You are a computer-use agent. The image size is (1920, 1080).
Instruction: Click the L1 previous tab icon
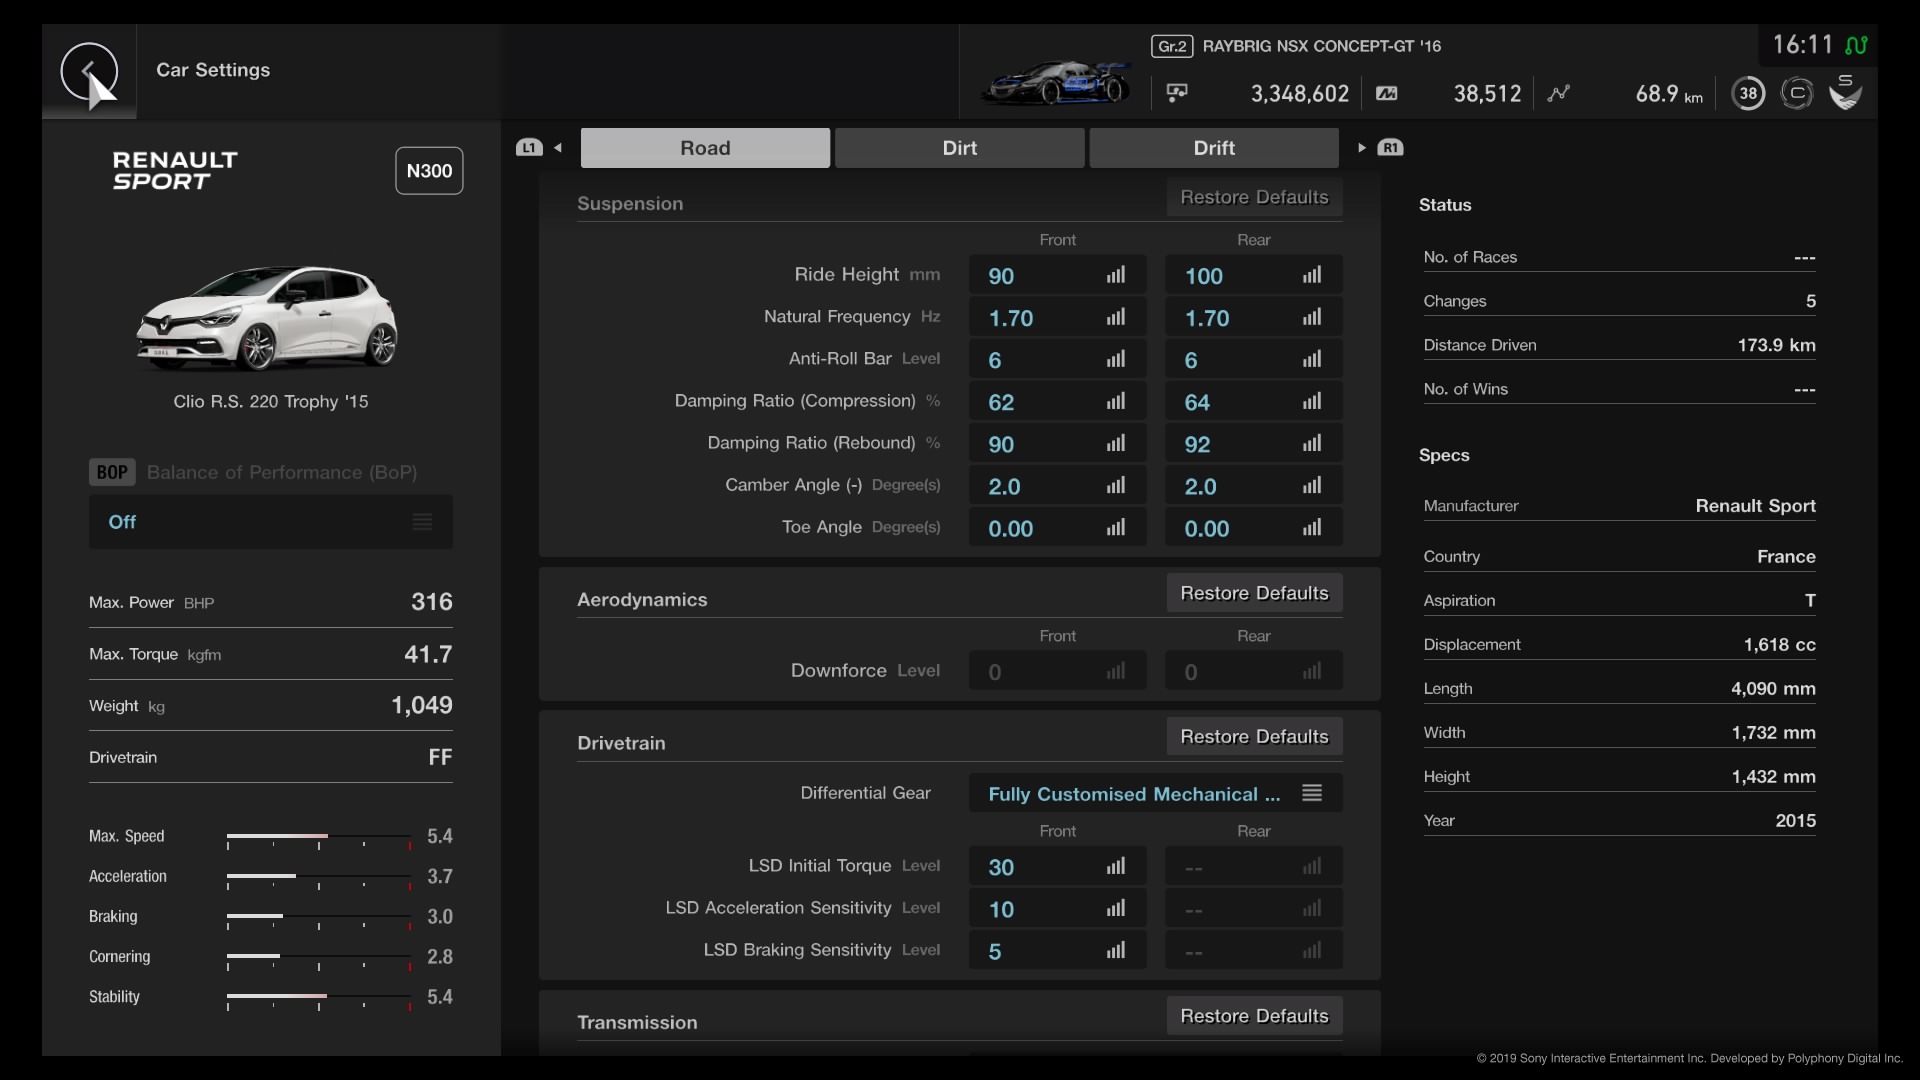pos(529,148)
